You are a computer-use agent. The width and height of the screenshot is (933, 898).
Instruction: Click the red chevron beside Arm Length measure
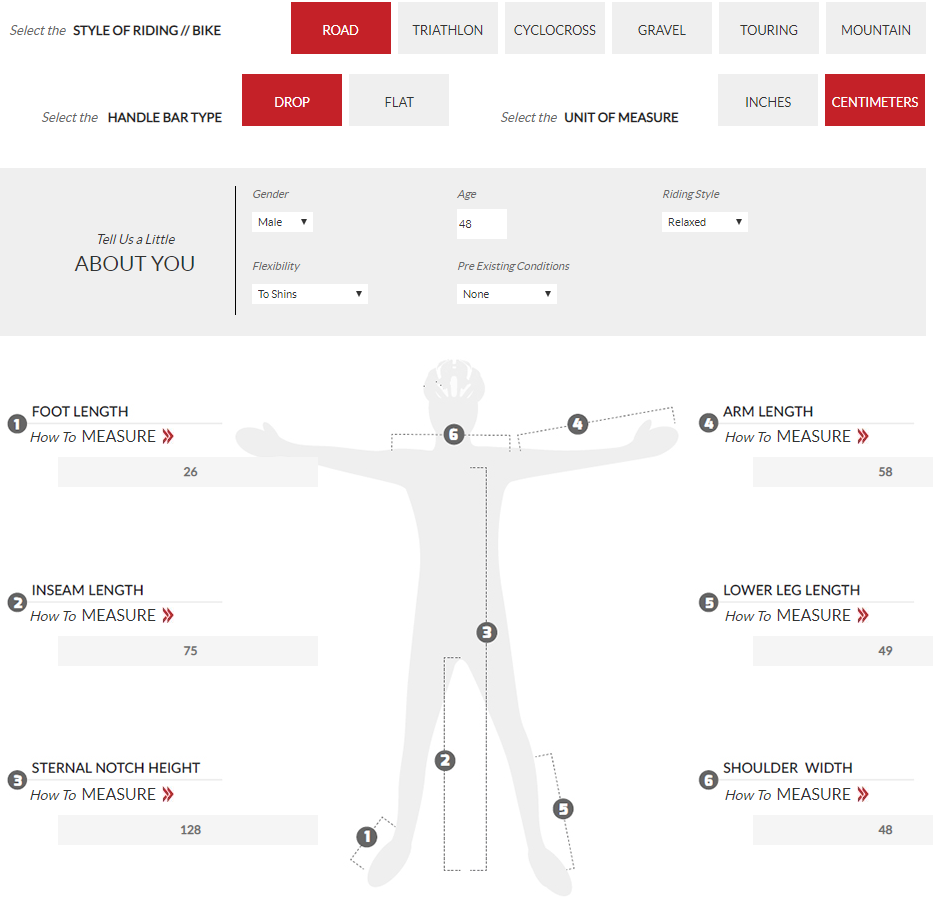862,436
